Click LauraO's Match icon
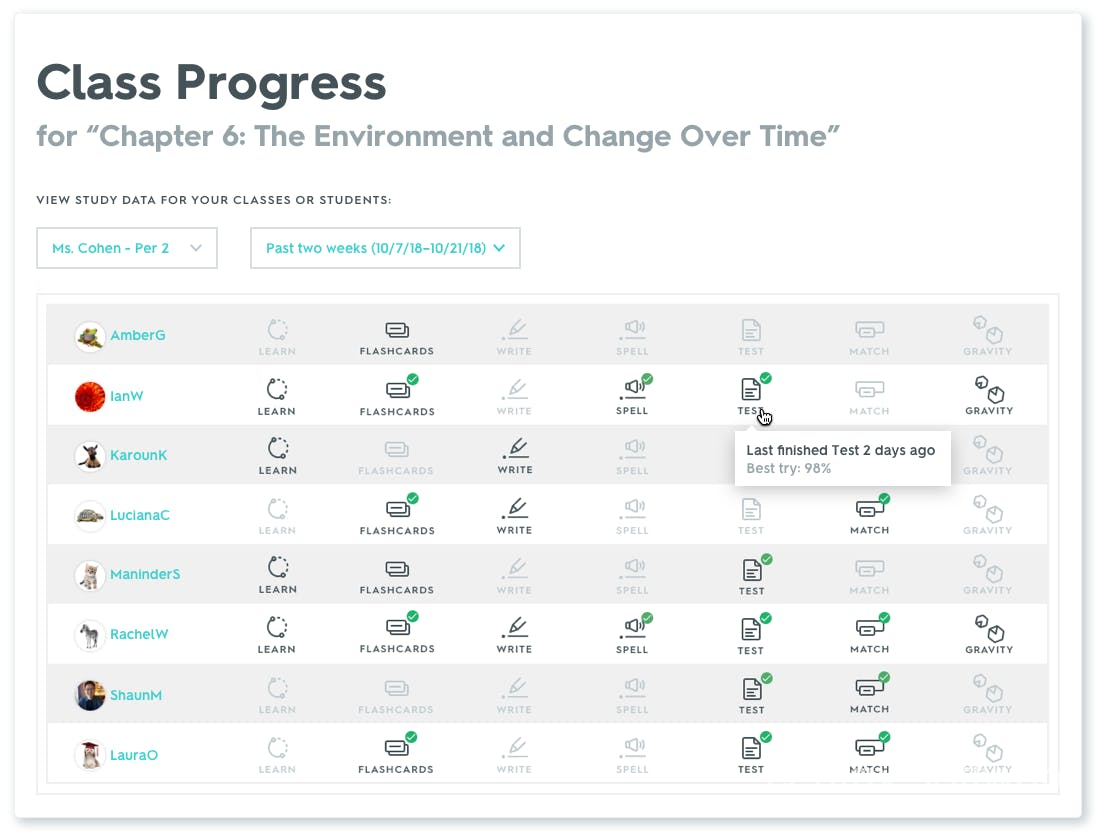Viewport: 1104px width, 840px height. 869,748
